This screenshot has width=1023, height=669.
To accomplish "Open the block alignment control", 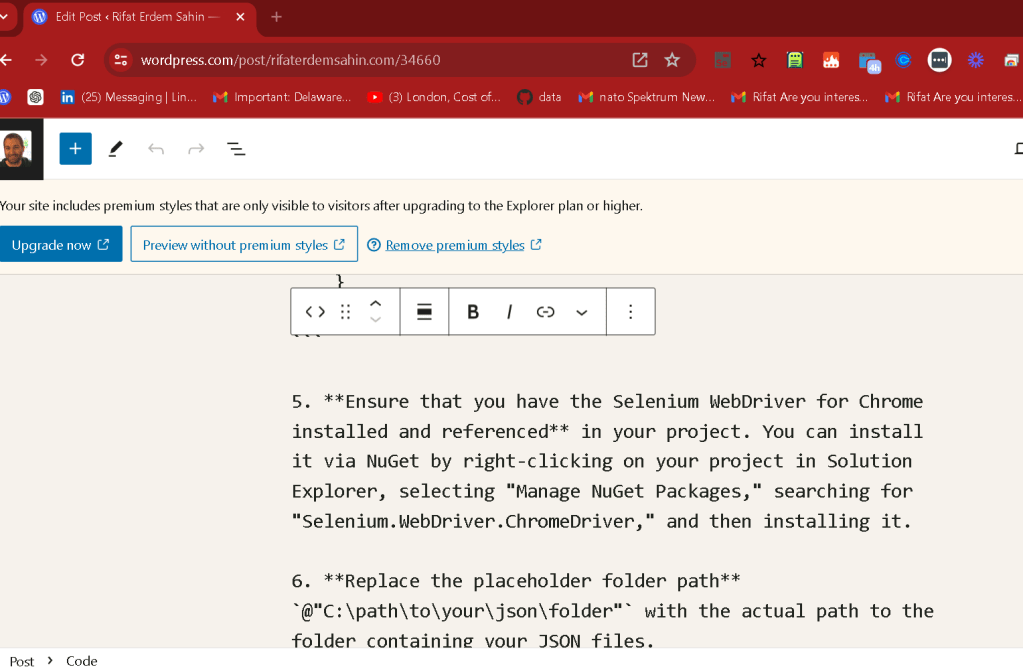I will pos(424,312).
